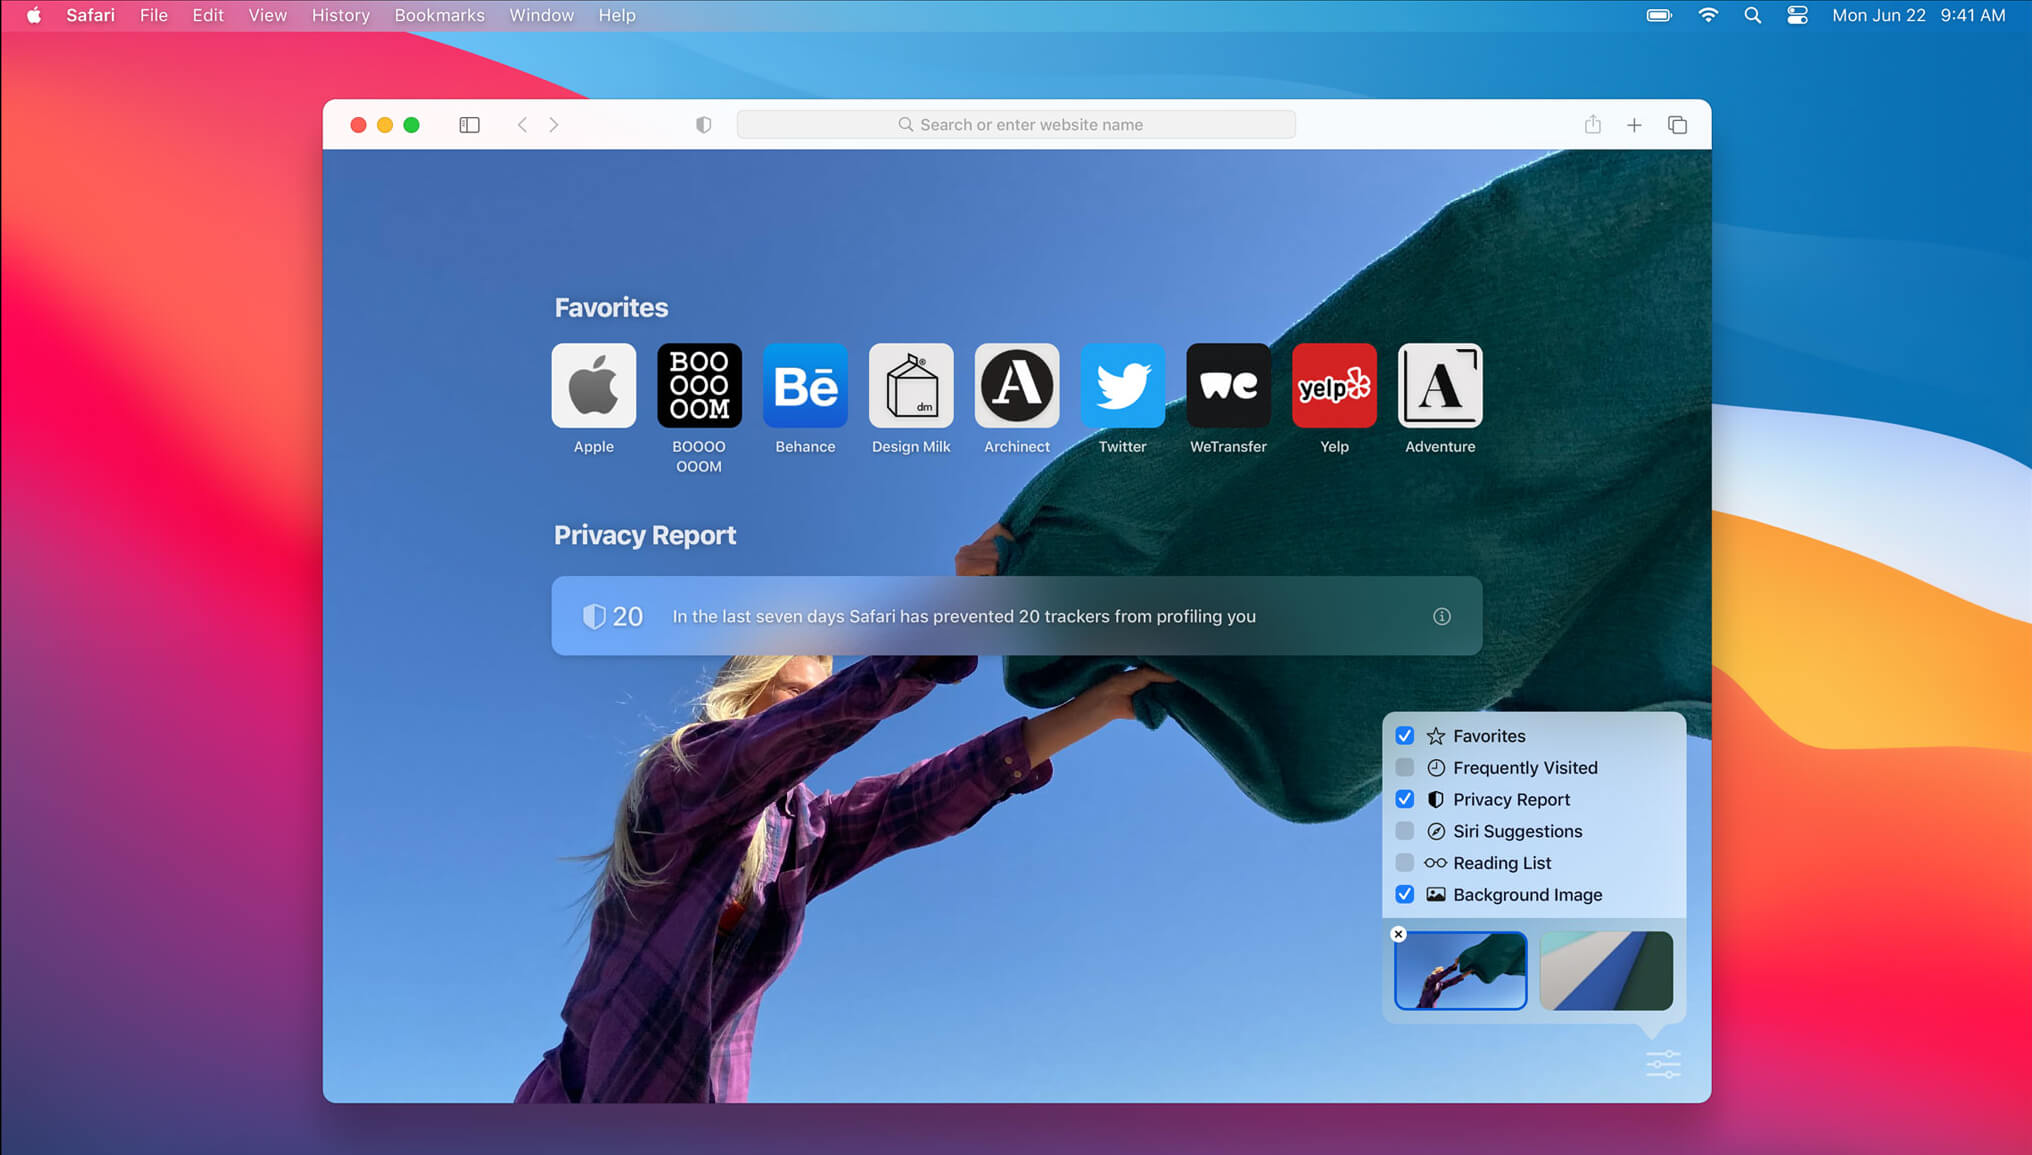The width and height of the screenshot is (2032, 1155).
Task: Open the Safari menu
Action: [x=90, y=15]
